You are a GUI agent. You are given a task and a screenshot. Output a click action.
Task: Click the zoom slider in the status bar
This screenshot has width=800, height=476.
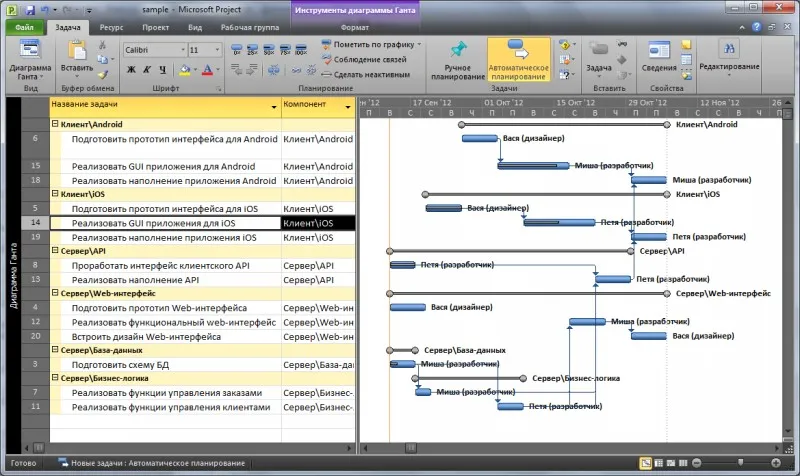pos(740,462)
